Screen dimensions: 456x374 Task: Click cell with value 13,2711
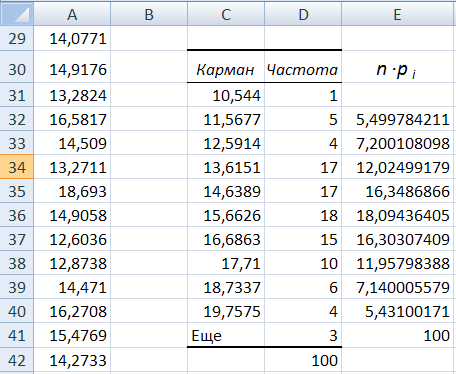pos(72,167)
